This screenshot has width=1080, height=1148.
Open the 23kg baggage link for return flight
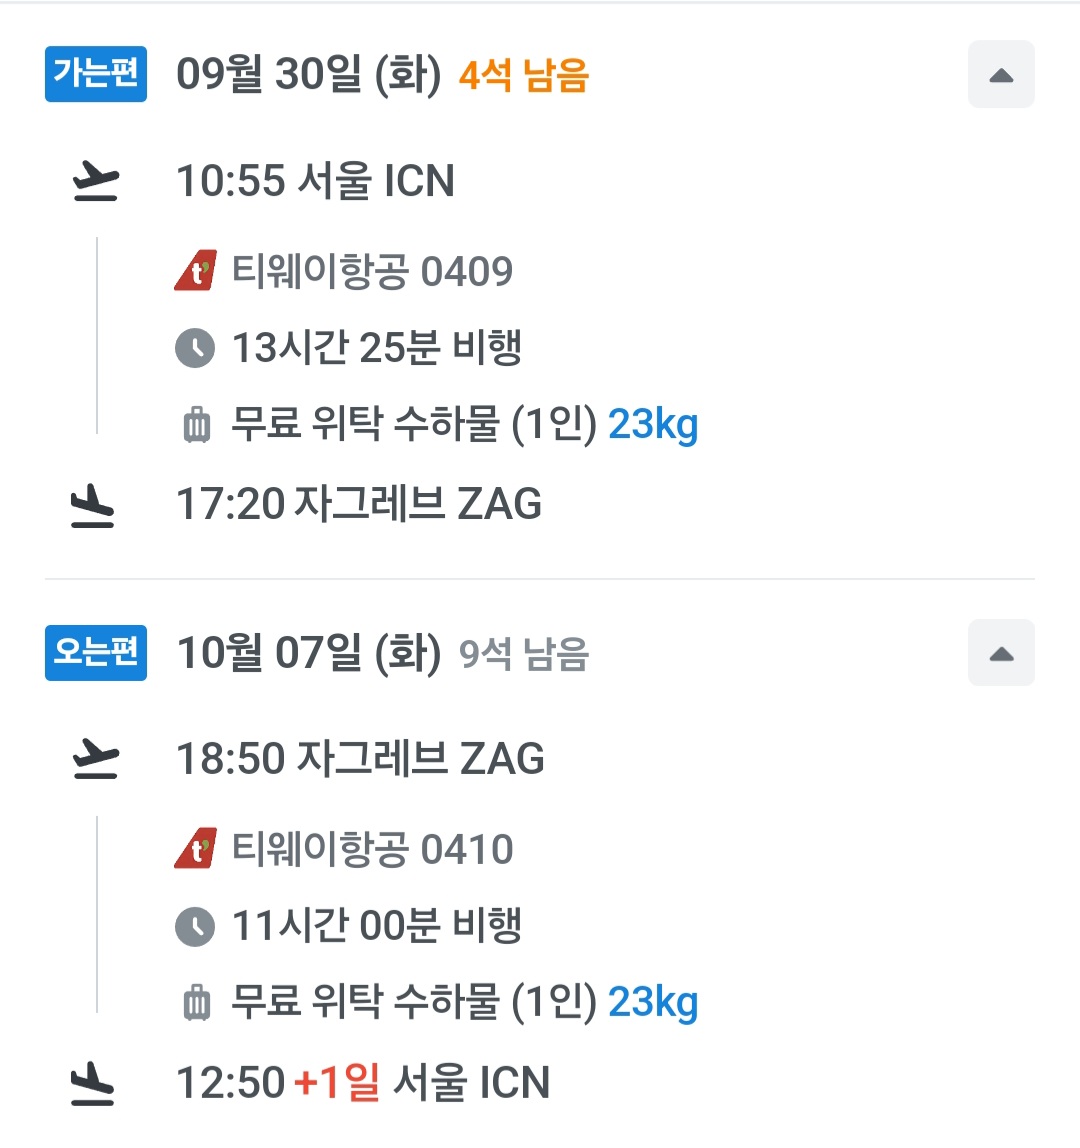tap(653, 1002)
